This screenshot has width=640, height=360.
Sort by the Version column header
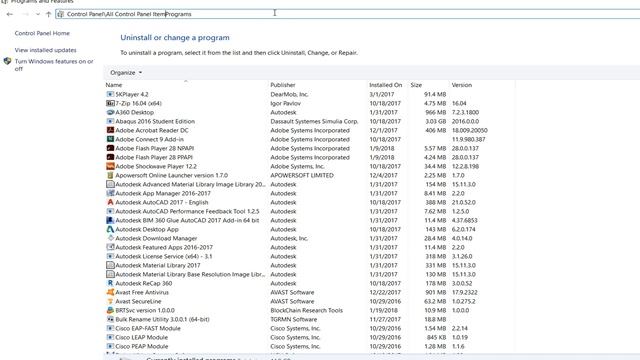tap(462, 85)
